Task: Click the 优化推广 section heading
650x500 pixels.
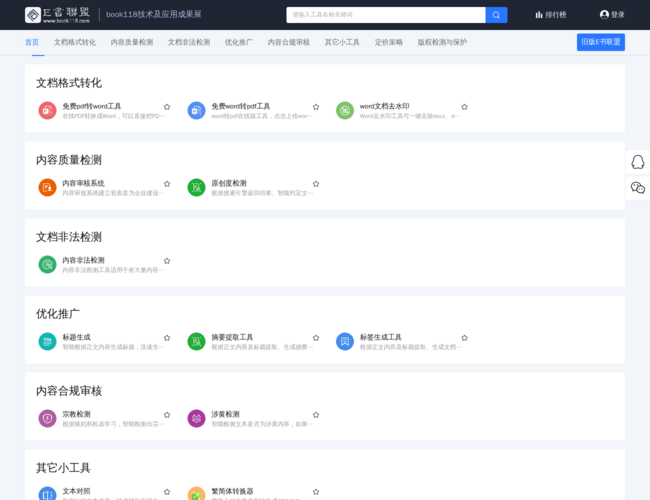Action: click(x=58, y=314)
